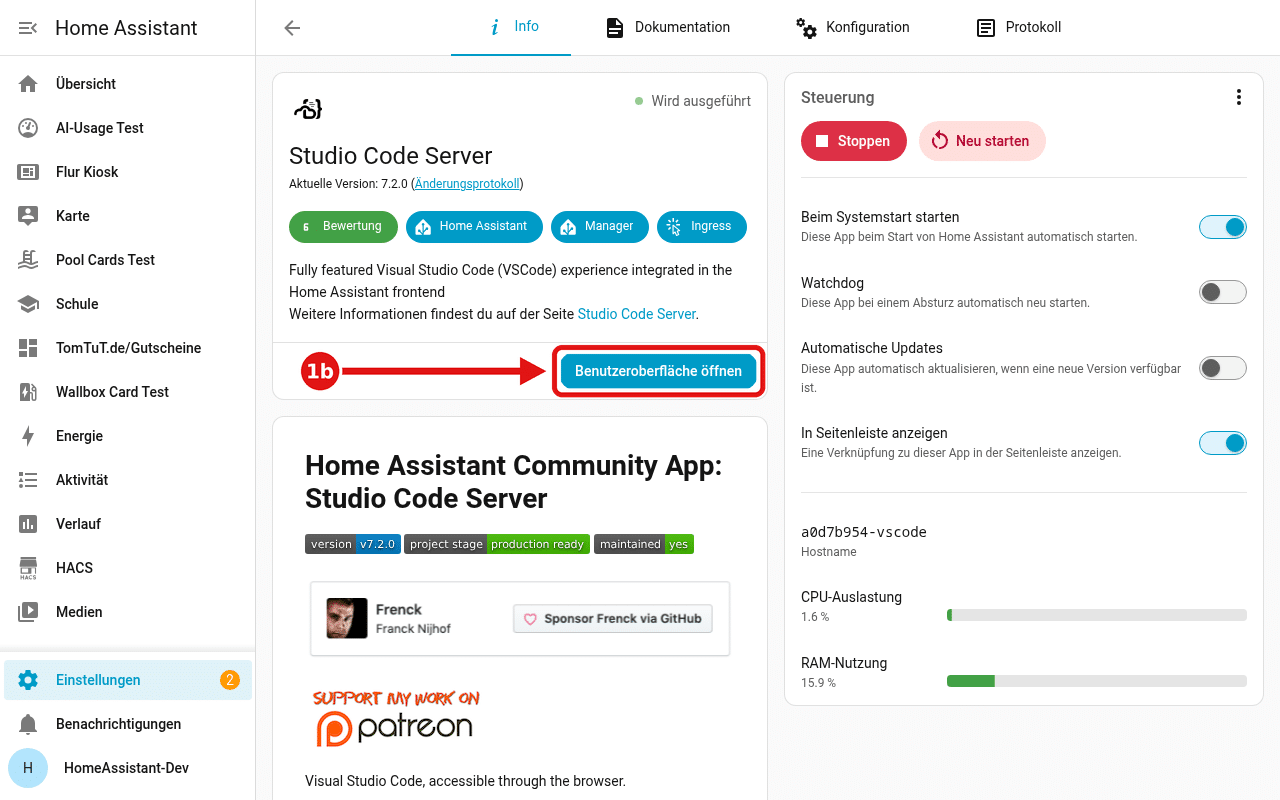The width and height of the screenshot is (1280, 800).
Task: Click the RAM-Nutzung progress bar
Action: click(1097, 681)
